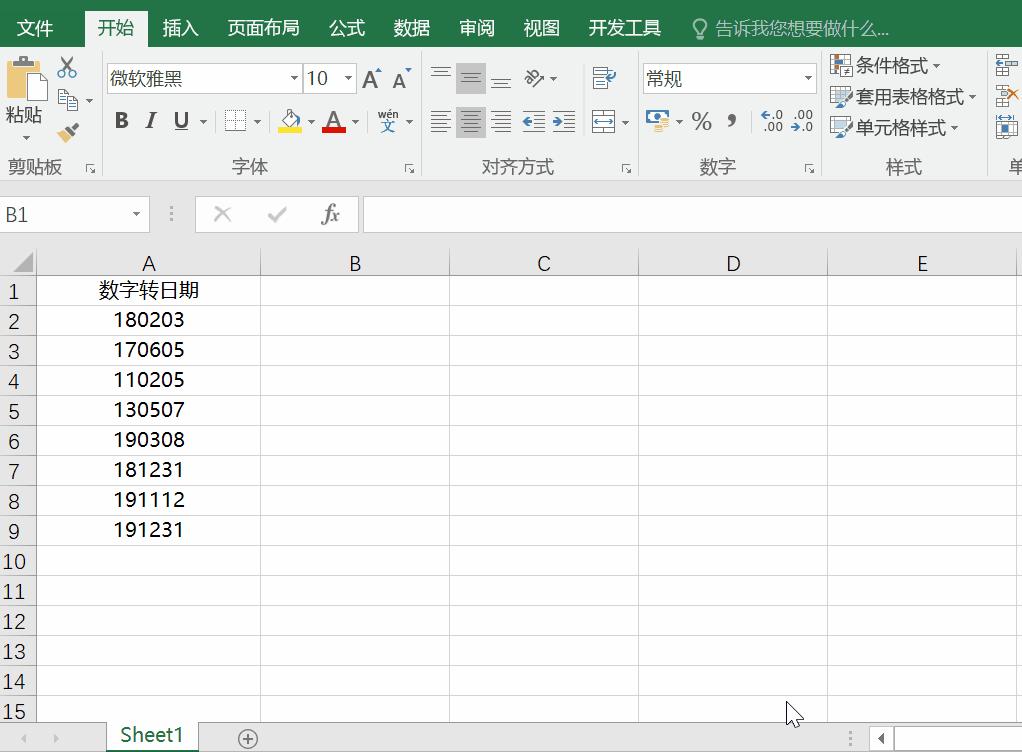Image resolution: width=1022 pixels, height=752 pixels.
Task: Click the Copy icon
Action: click(68, 100)
